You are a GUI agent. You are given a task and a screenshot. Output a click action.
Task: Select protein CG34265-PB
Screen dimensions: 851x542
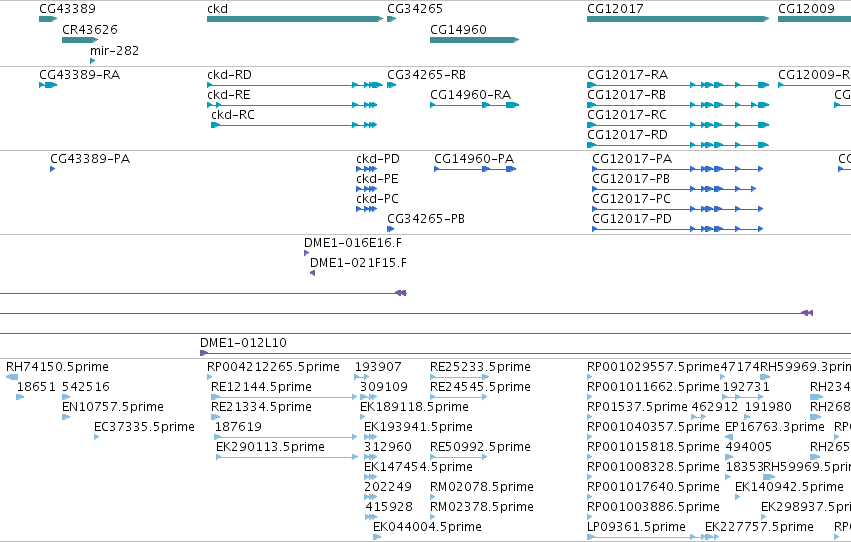coord(390,229)
